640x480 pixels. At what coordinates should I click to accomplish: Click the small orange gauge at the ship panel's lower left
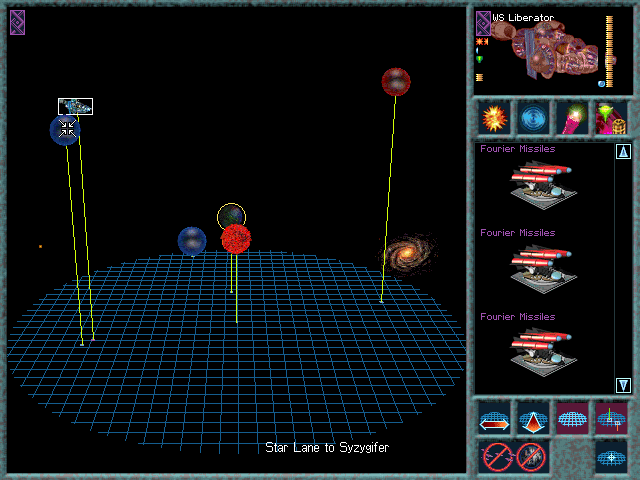pyautogui.click(x=480, y=77)
